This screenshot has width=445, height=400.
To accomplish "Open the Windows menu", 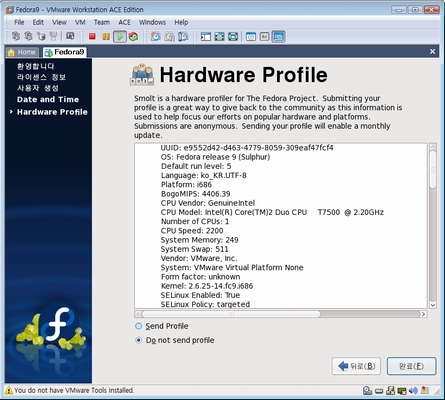I will pyautogui.click(x=152, y=22).
